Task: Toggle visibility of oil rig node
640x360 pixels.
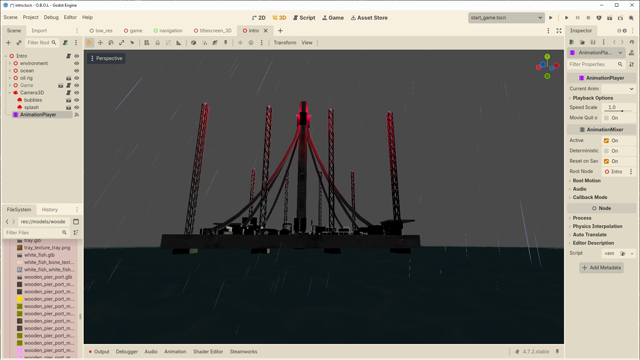Action: pyautogui.click(x=76, y=78)
